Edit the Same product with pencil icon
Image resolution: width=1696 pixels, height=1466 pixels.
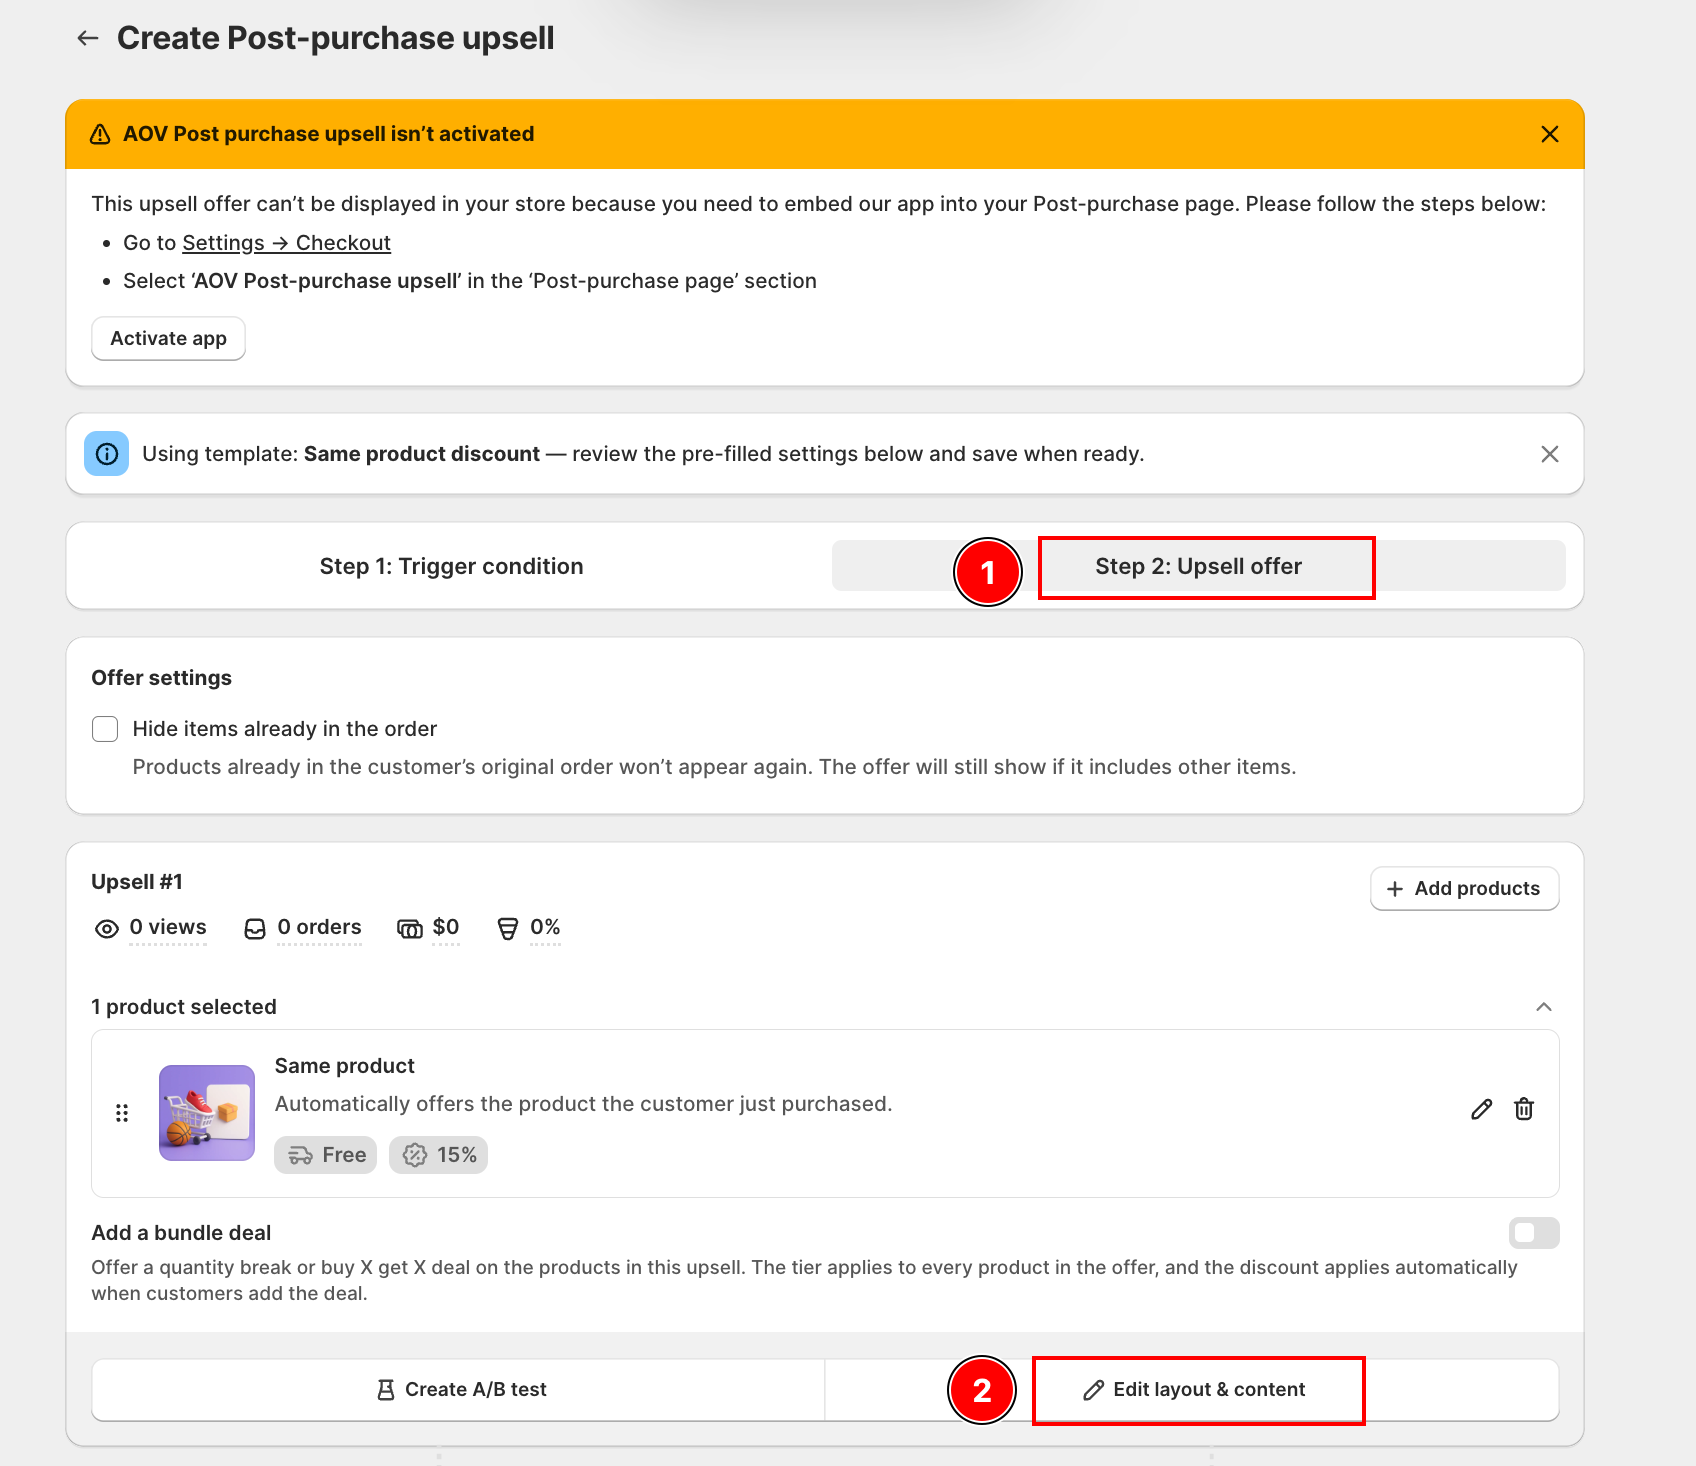coord(1481,1109)
